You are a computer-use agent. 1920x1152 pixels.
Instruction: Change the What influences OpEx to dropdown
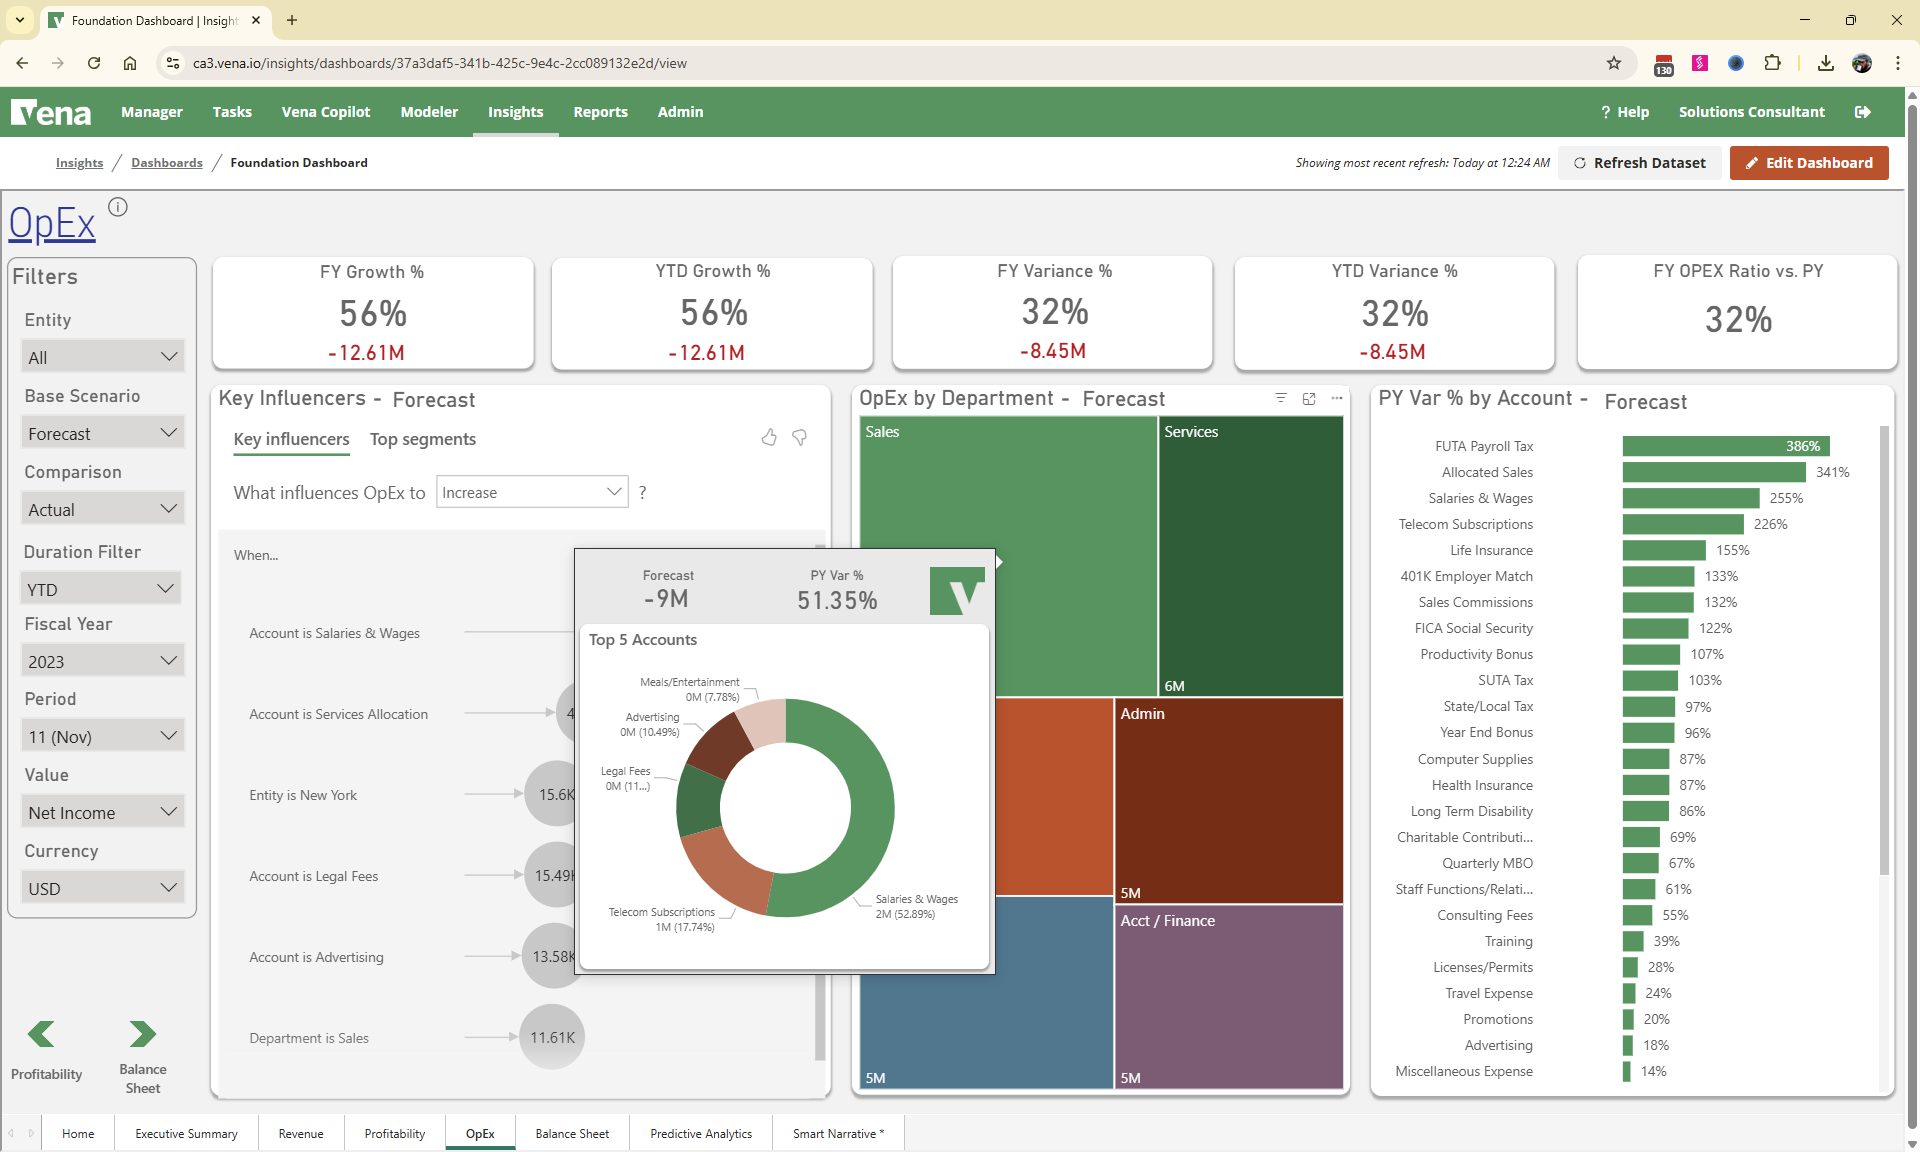[x=531, y=491]
